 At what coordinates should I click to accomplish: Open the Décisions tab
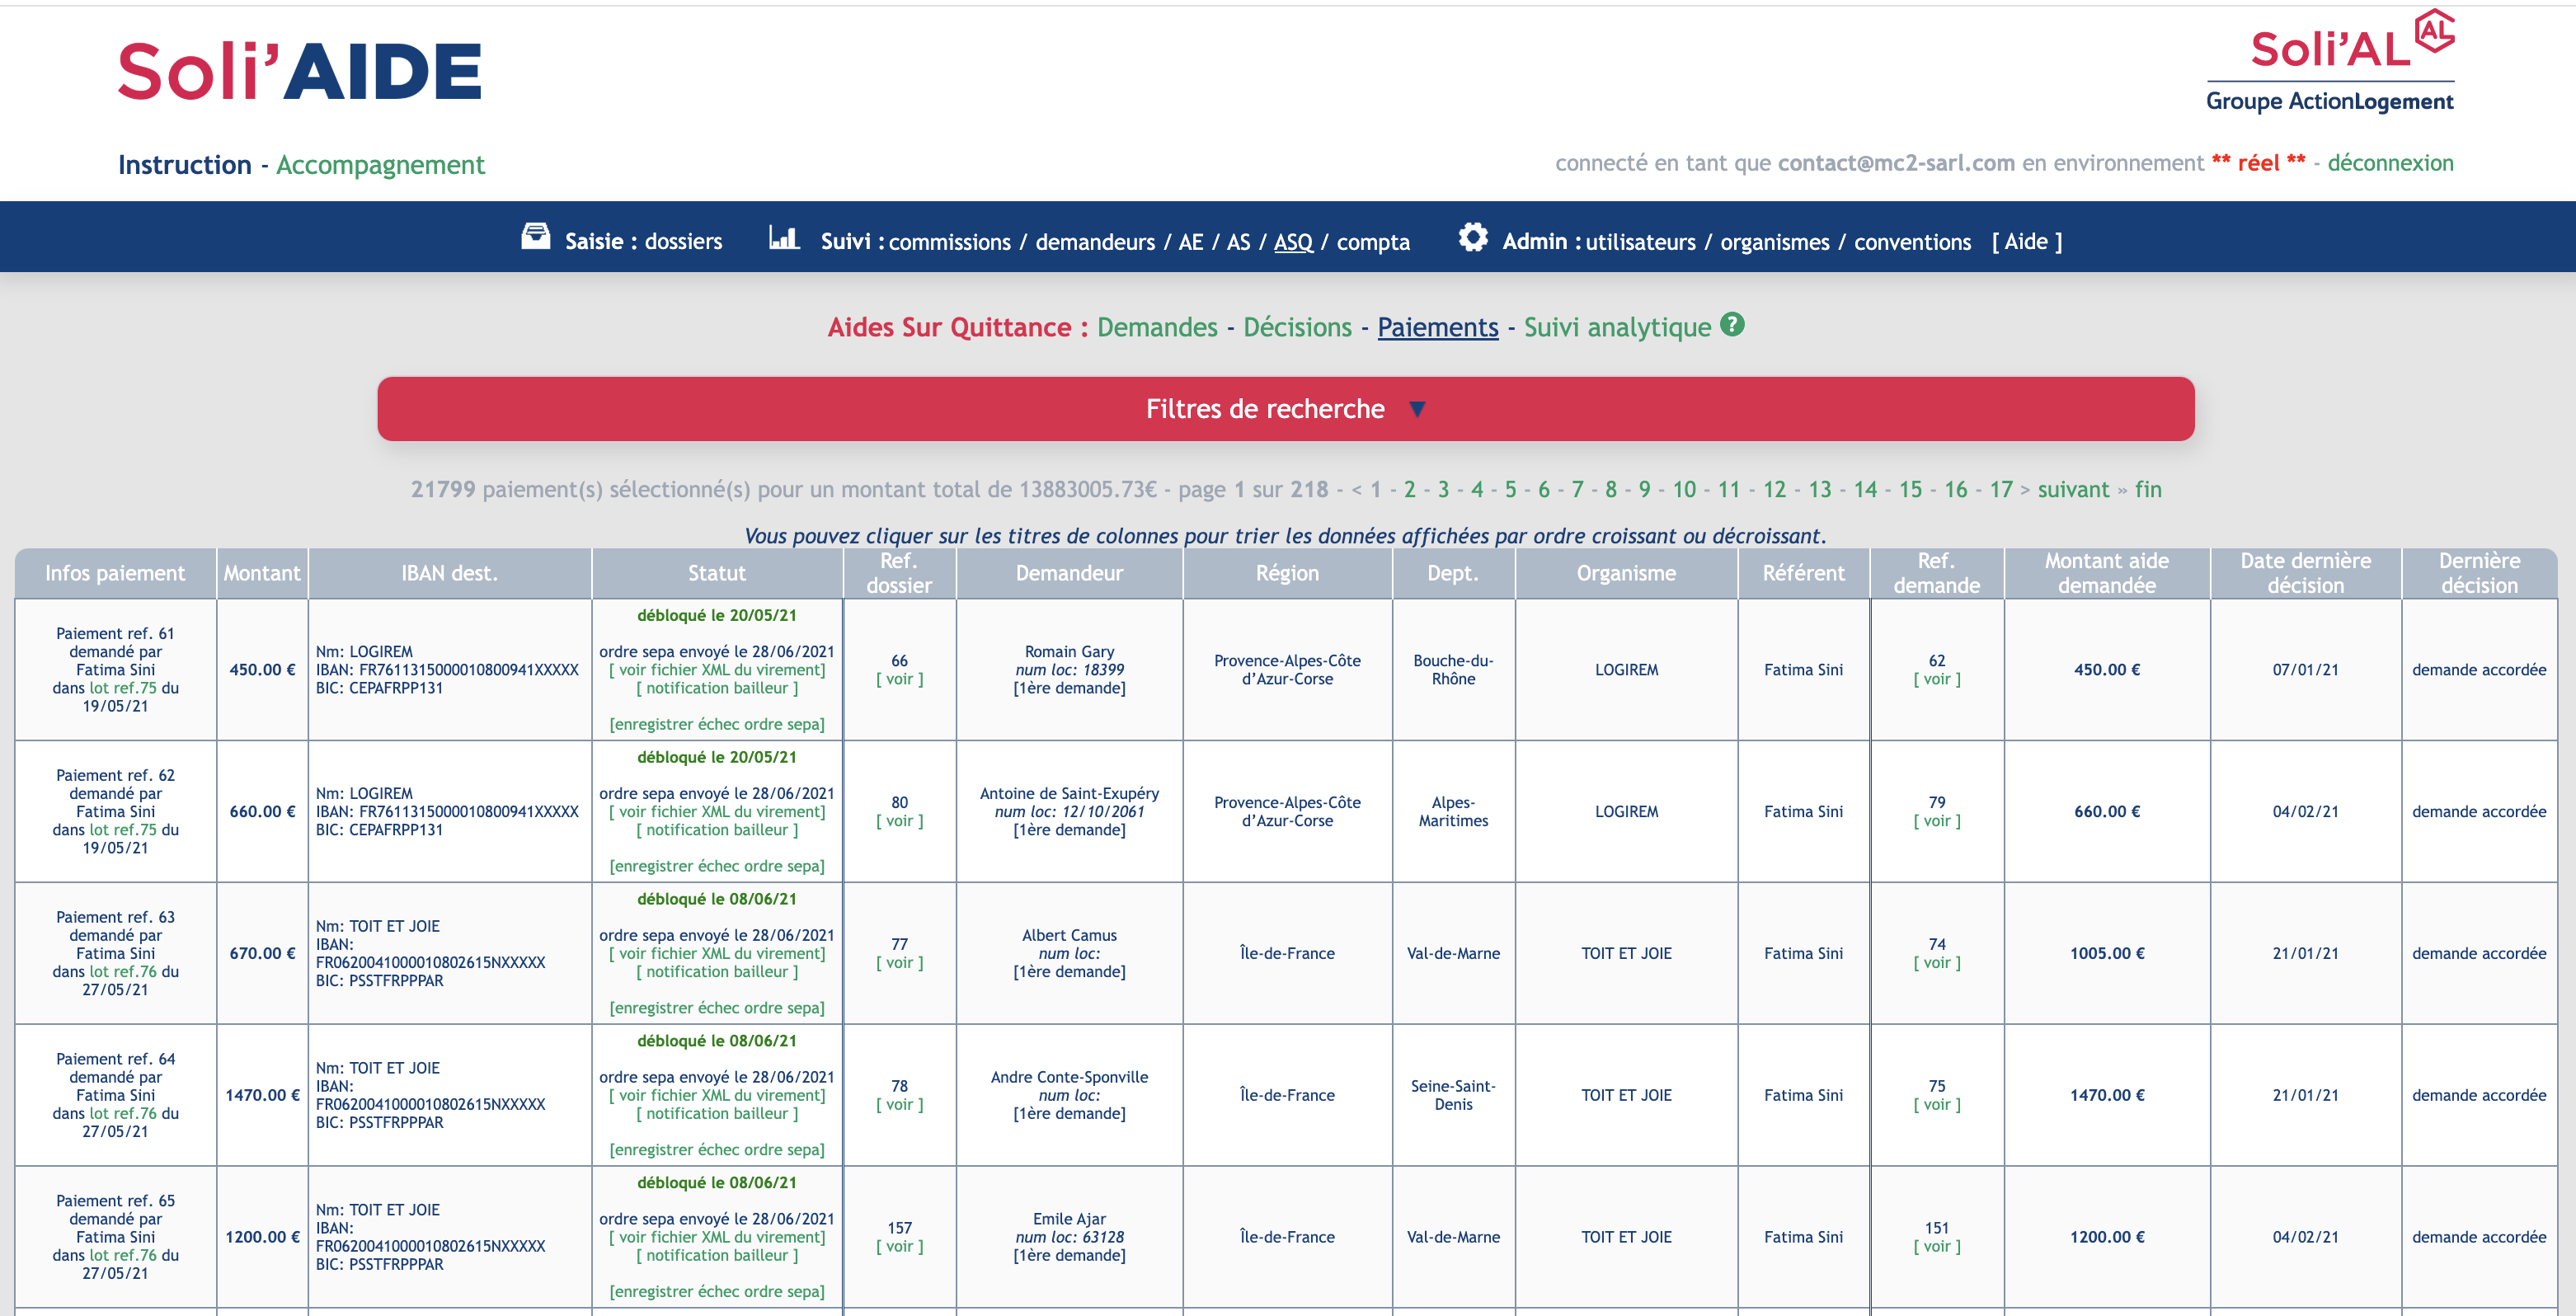(x=1297, y=327)
